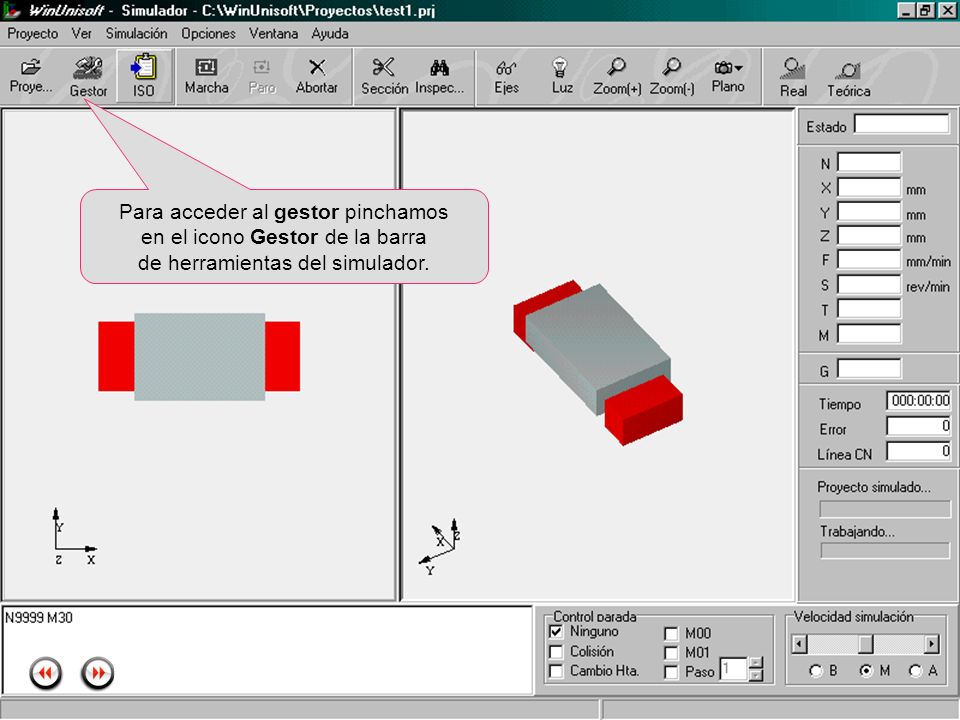Click the Trabajando progress bar
This screenshot has width=960, height=720.
coord(885,550)
